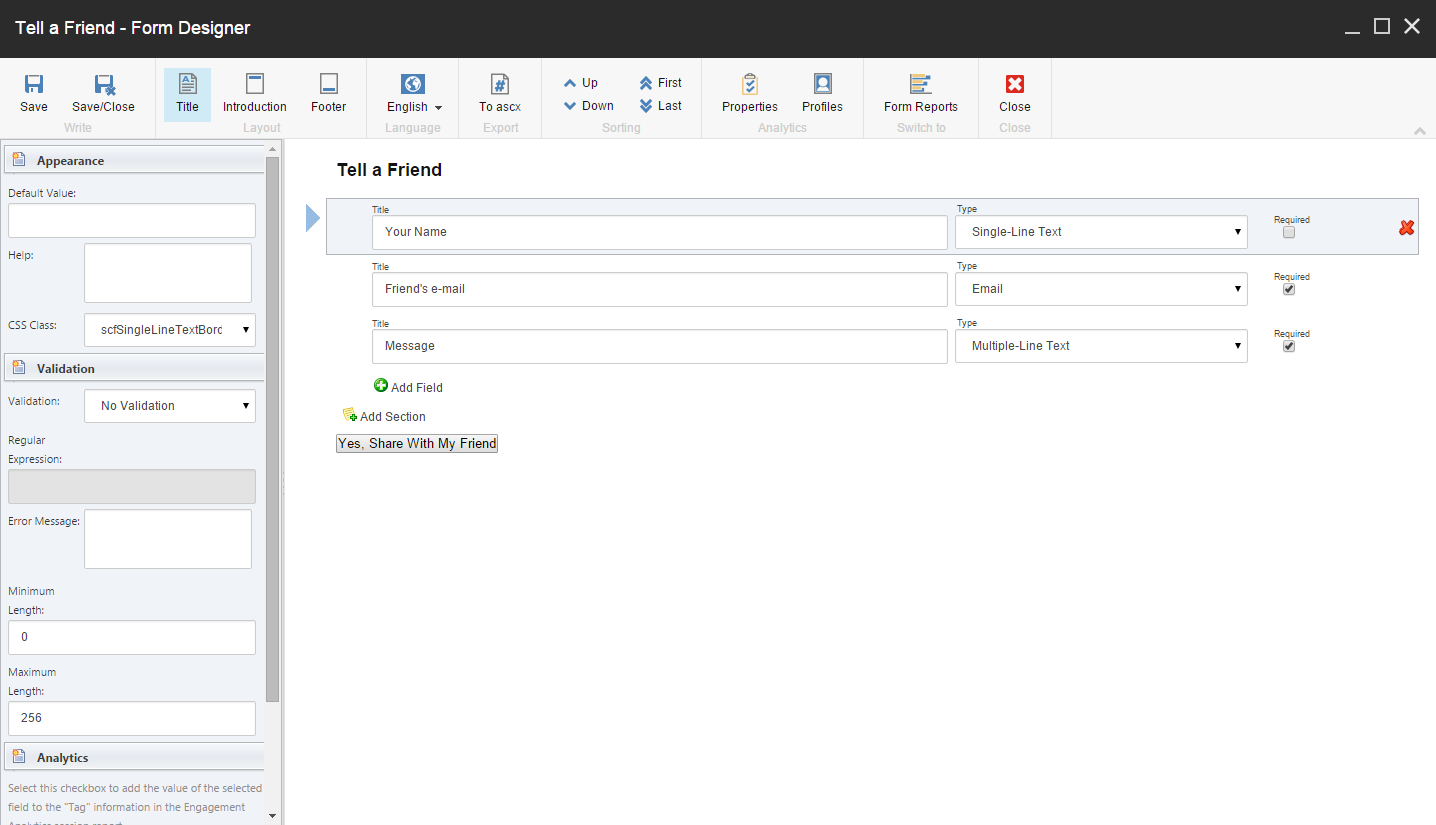Click the Help text area

click(168, 273)
